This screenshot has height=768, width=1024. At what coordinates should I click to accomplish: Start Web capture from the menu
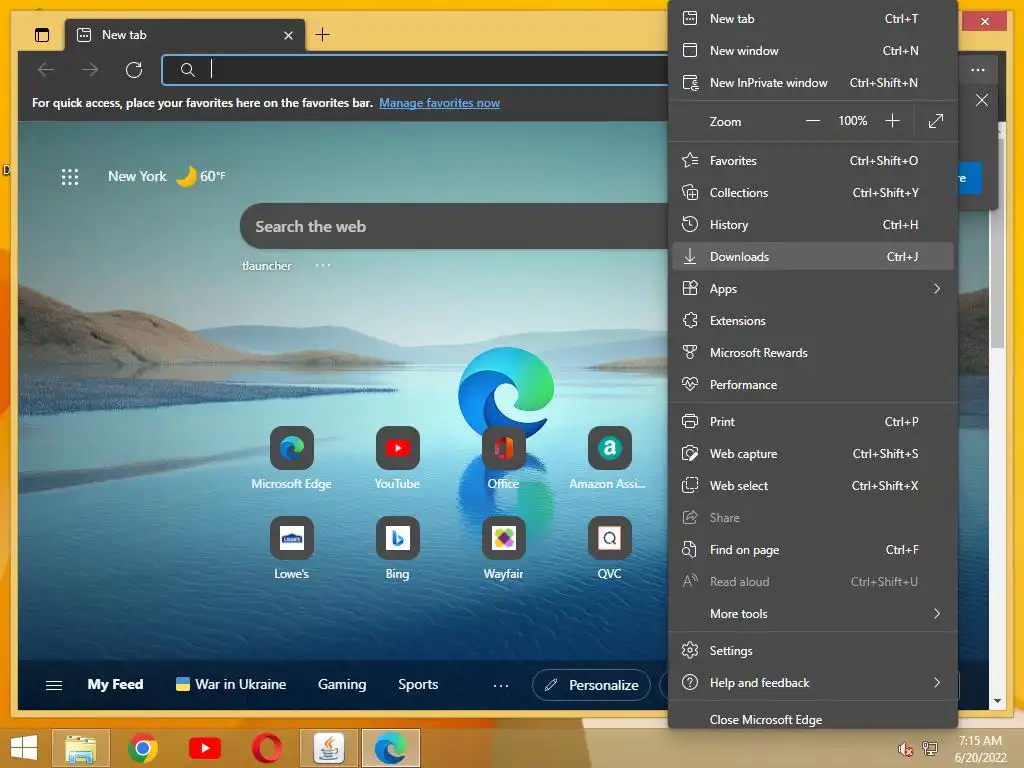(x=812, y=454)
